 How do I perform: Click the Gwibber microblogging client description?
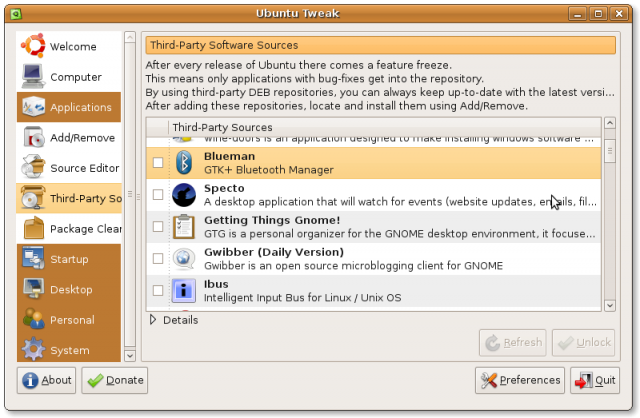(353, 266)
